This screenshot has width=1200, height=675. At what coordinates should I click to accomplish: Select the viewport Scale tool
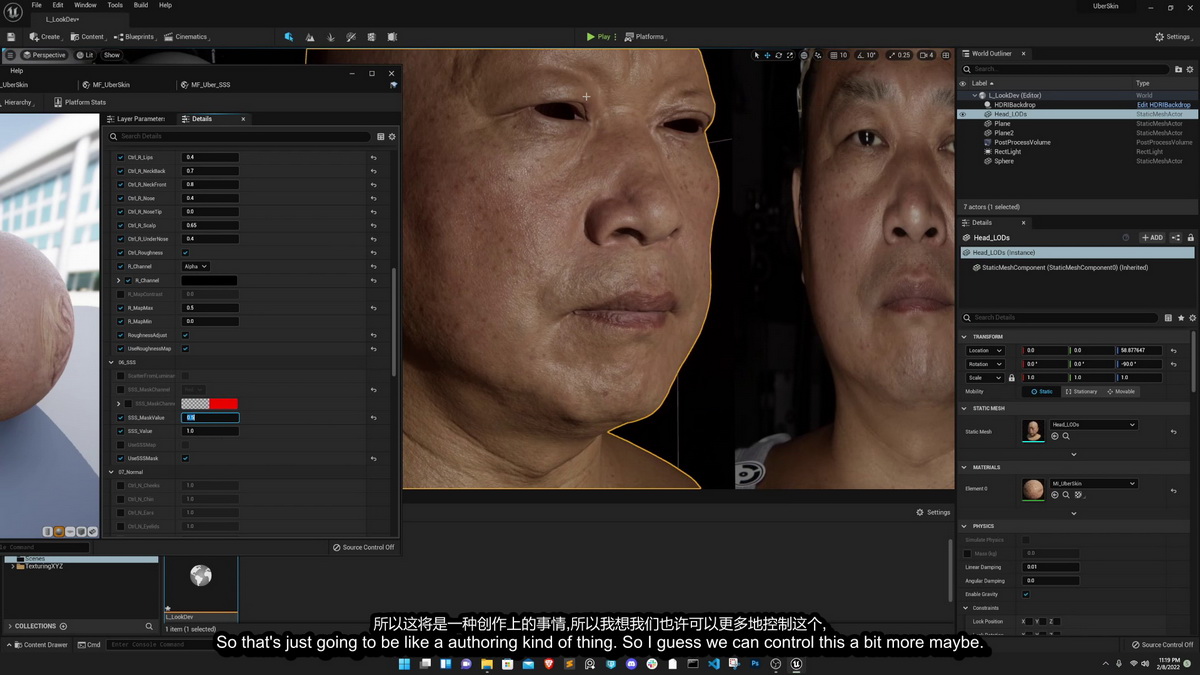pos(790,55)
